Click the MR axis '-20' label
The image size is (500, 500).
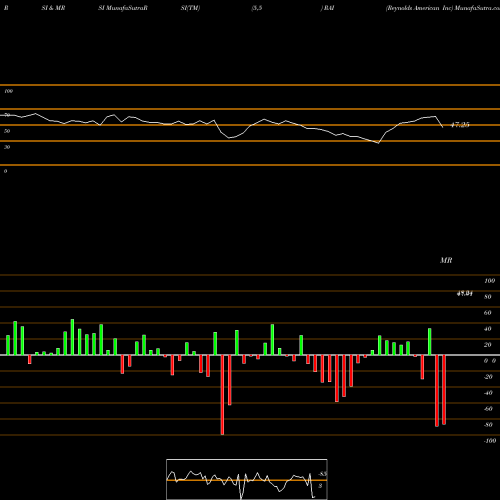[x=488, y=377]
